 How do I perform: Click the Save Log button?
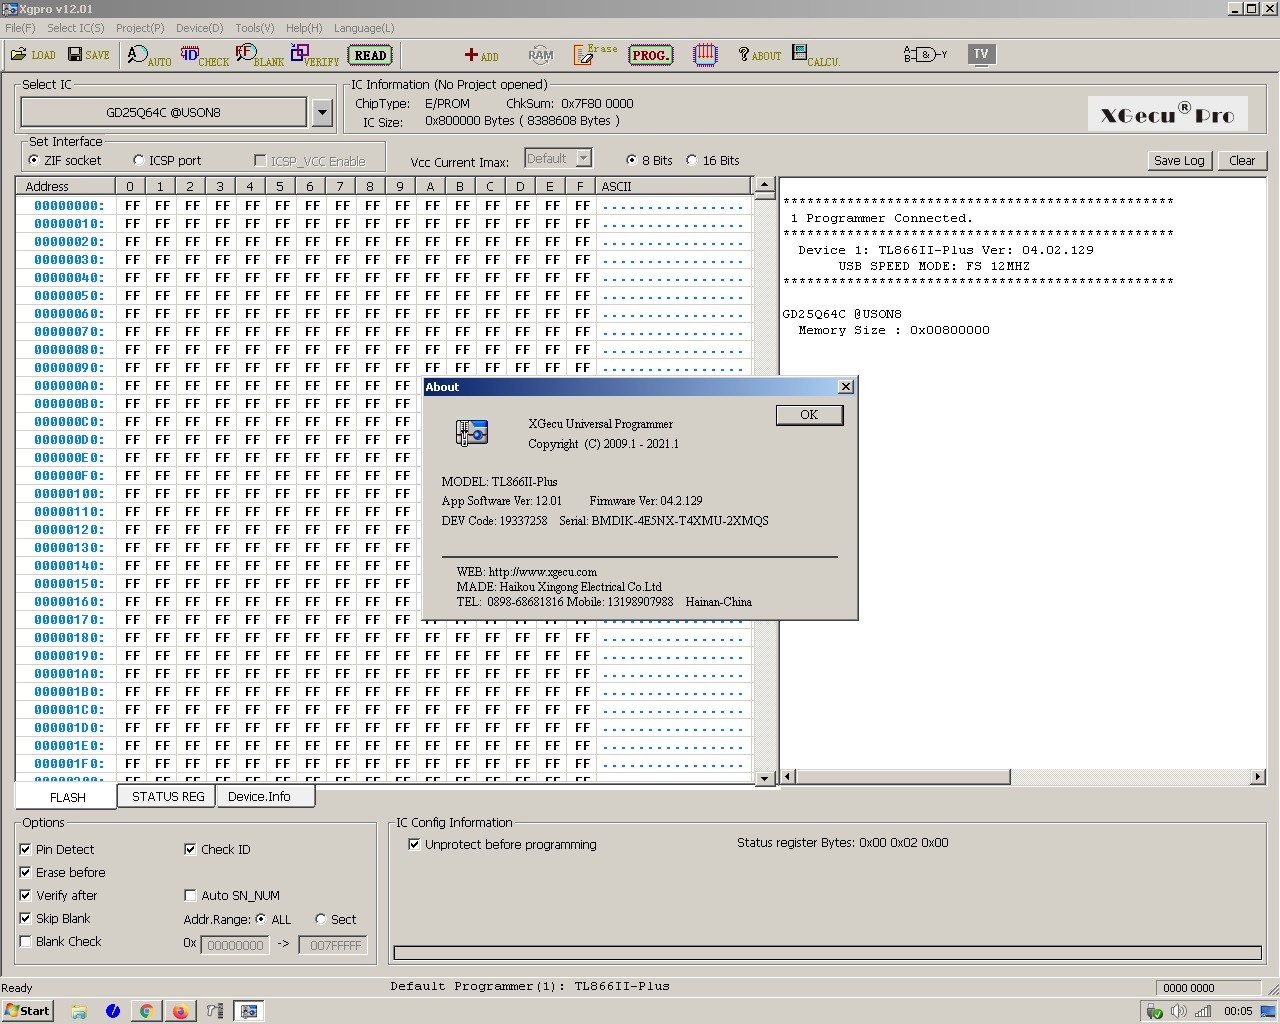point(1179,160)
